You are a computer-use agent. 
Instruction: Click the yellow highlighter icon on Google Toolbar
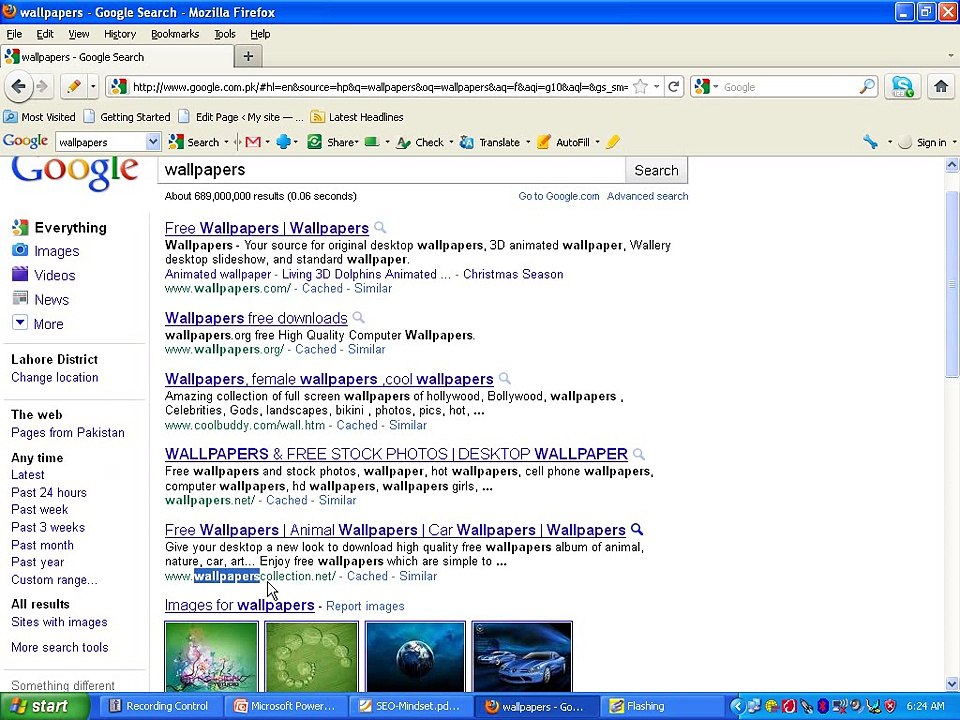pos(613,142)
